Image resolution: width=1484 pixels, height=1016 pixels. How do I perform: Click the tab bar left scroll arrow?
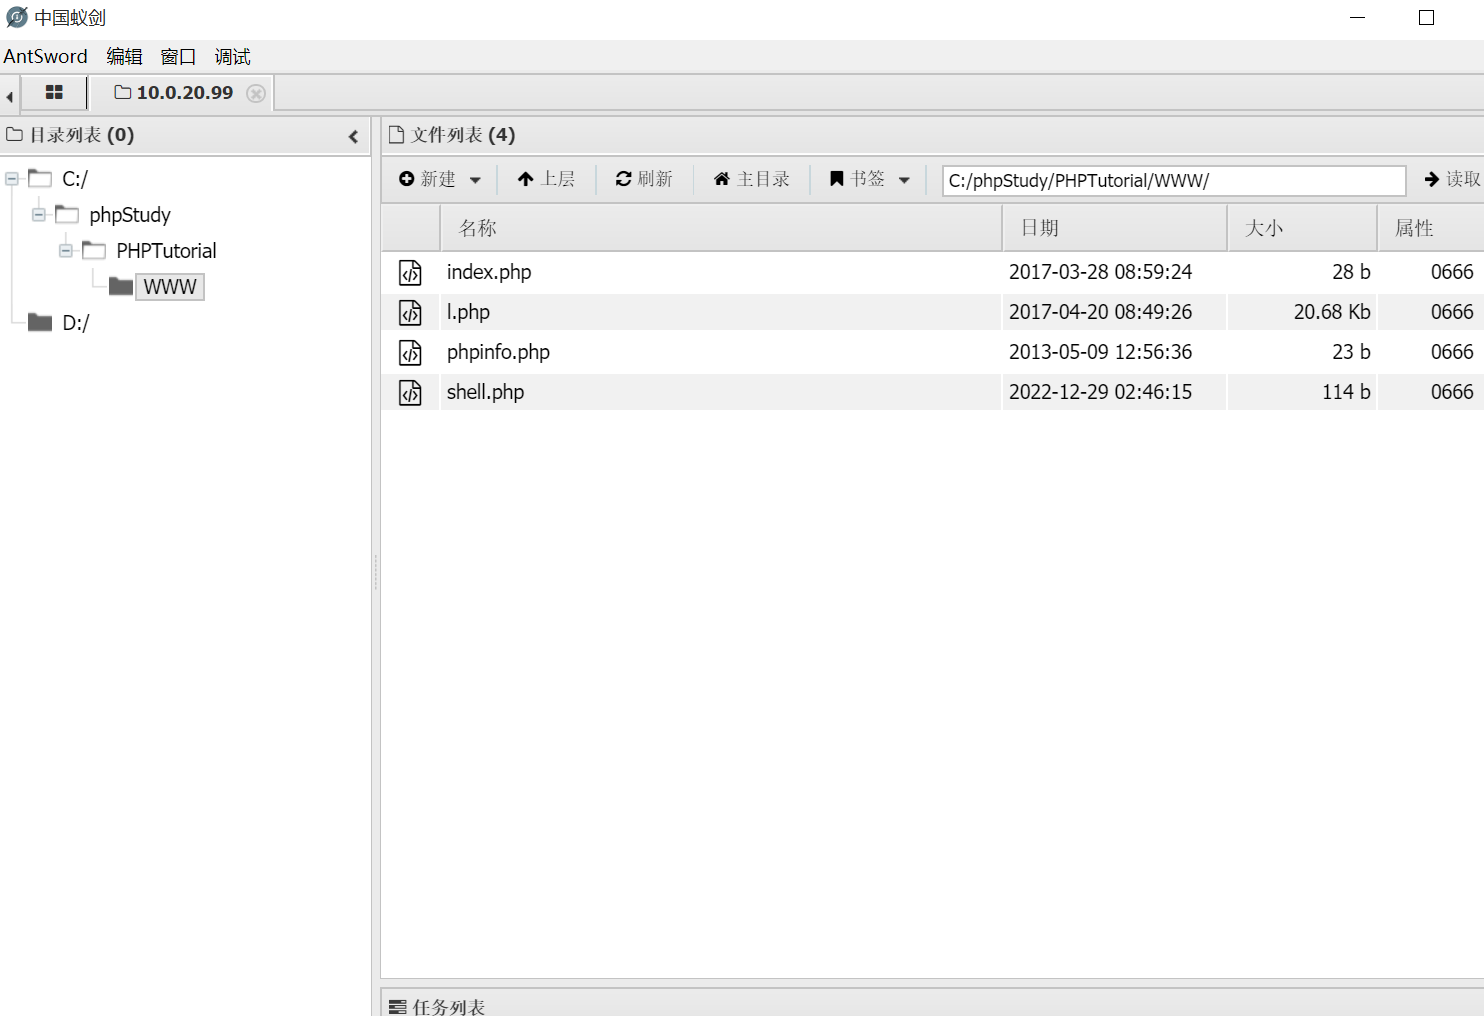coord(9,96)
